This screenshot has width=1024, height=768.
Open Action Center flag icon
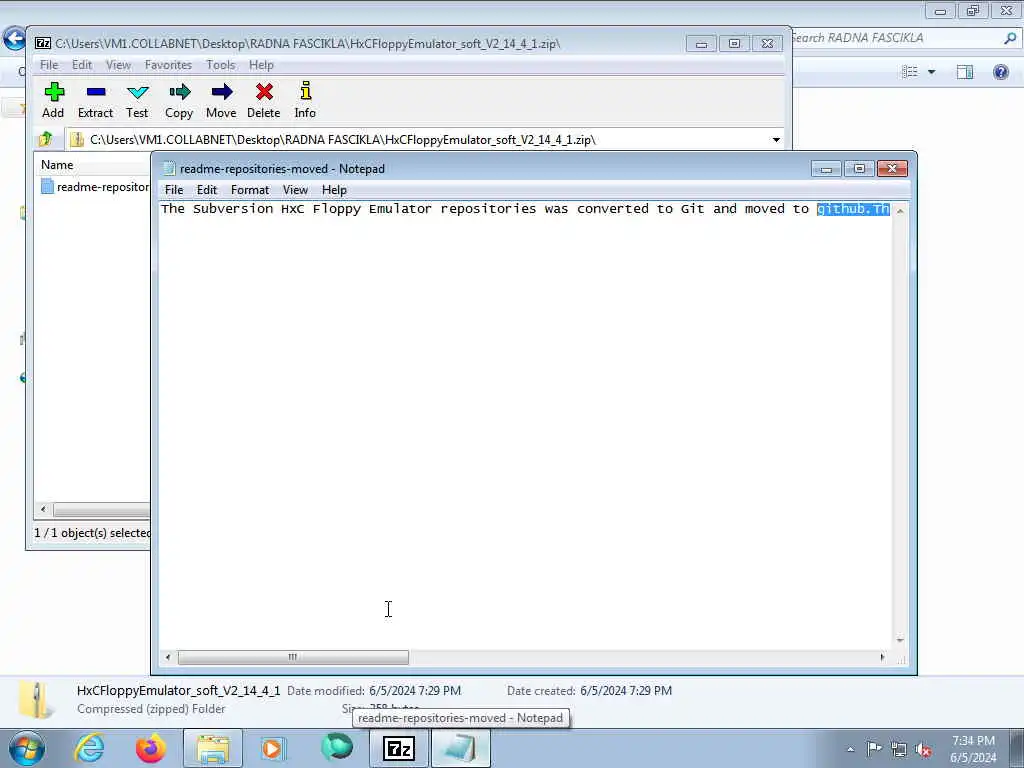[874, 749]
